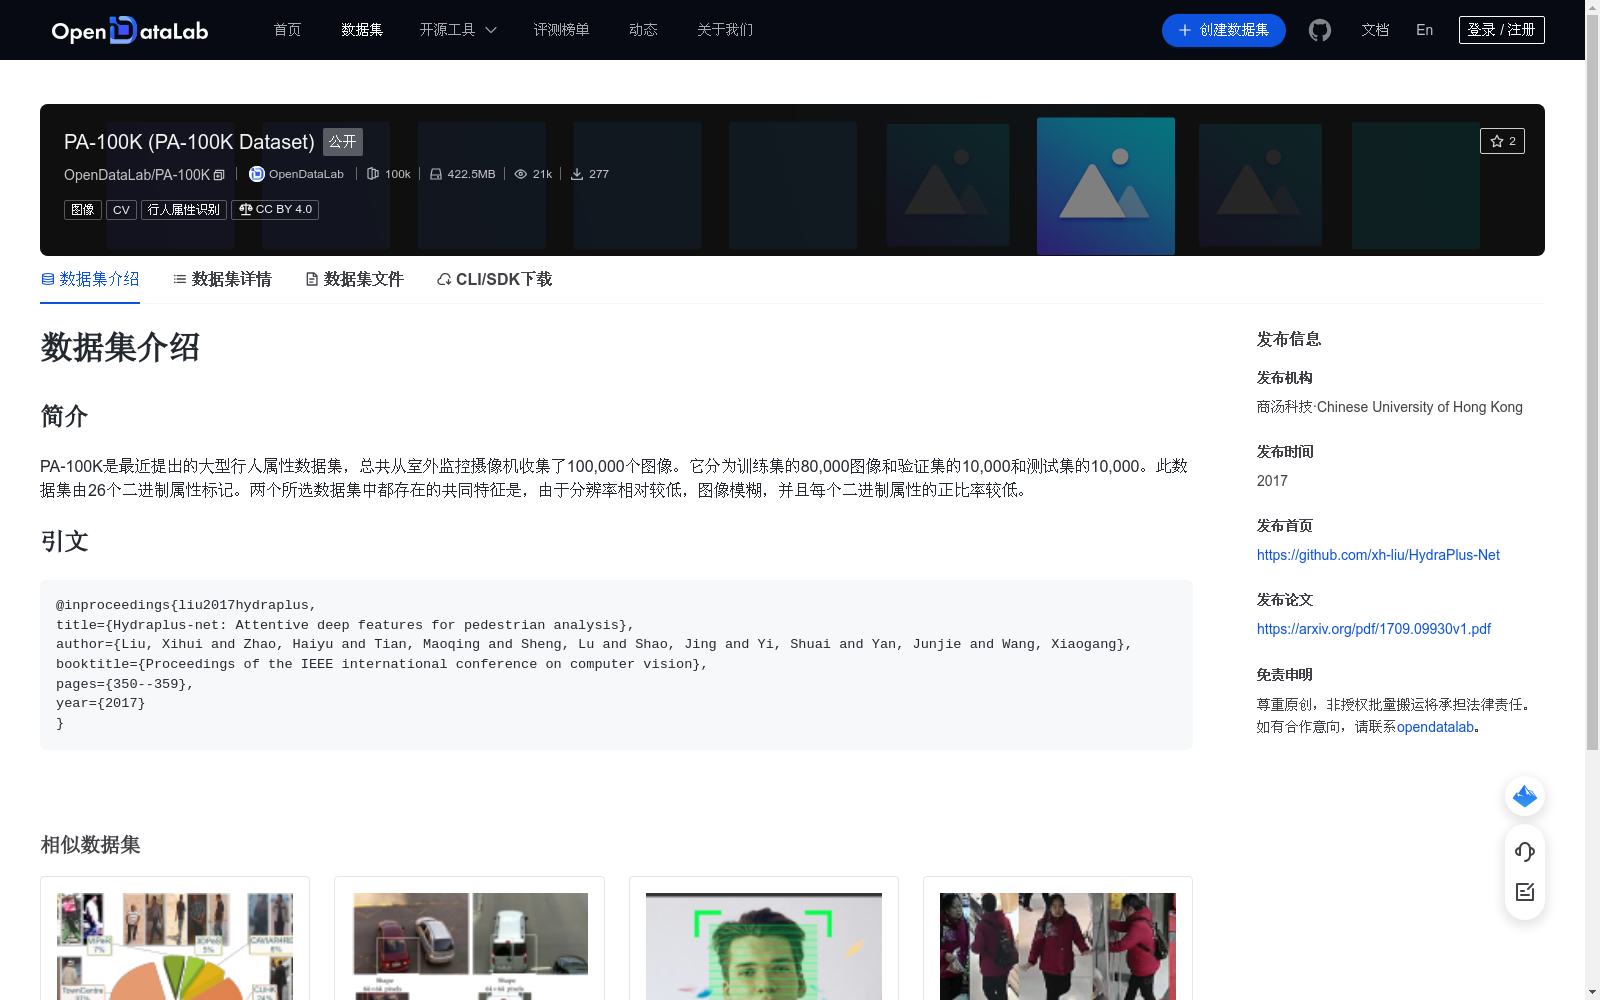Click the PA-100K (PA-100K Dataset) title
Screen dimensions: 1600x1000
point(189,142)
